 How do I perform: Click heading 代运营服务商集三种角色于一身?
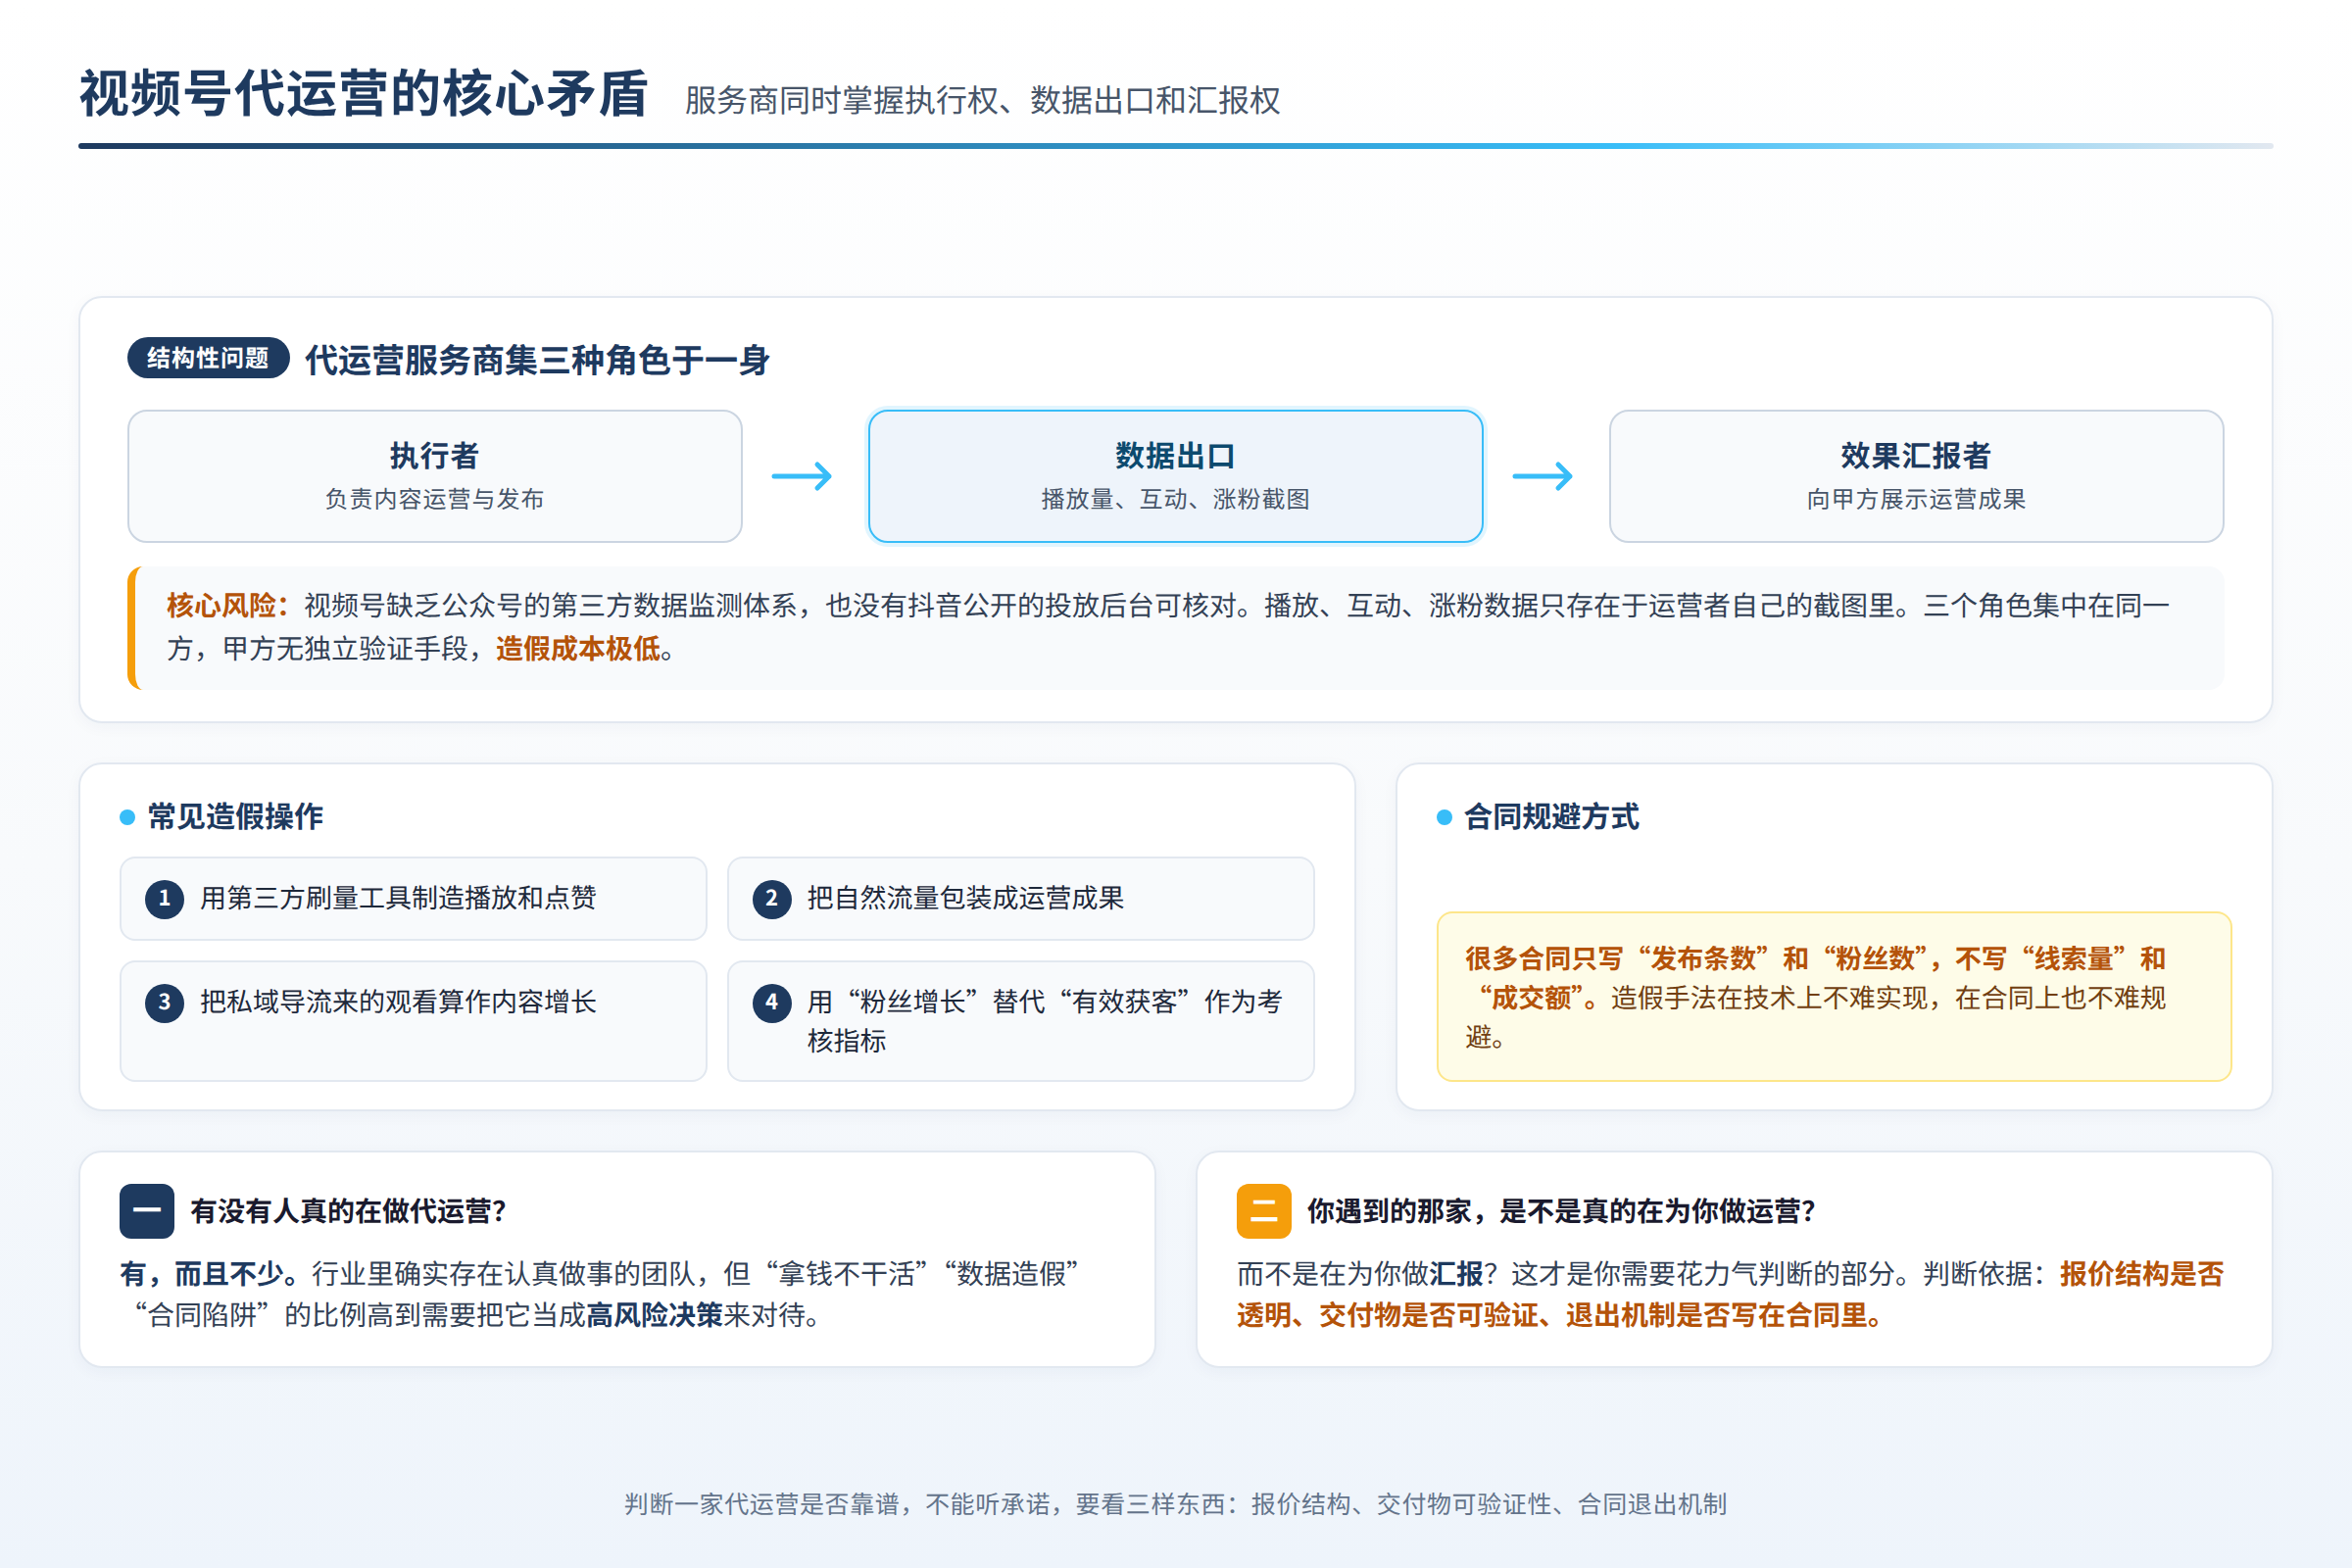pos(537,360)
